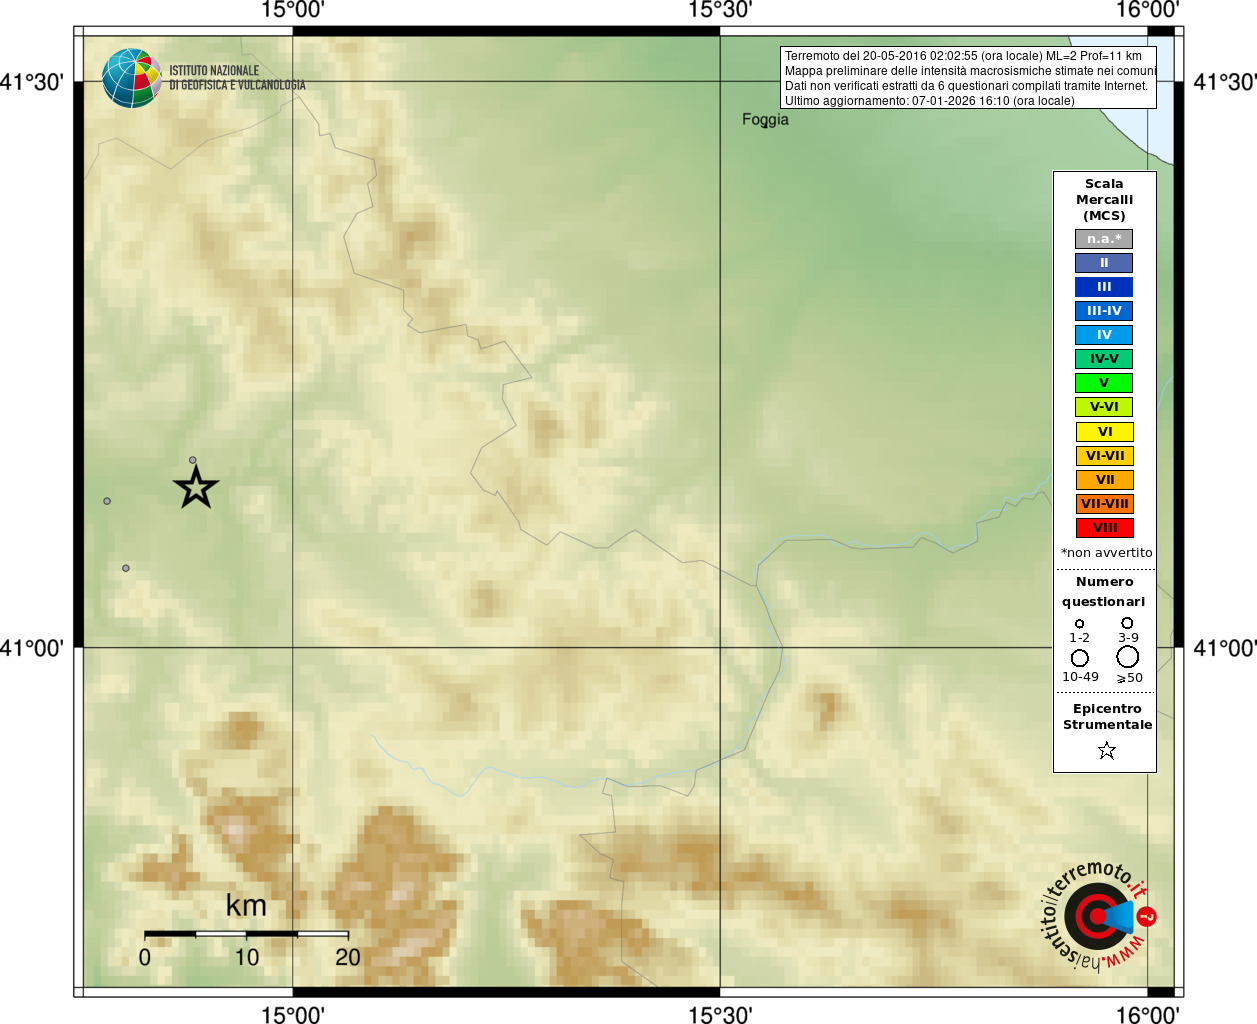Click the IV-V green legend swatch

(x=1104, y=359)
